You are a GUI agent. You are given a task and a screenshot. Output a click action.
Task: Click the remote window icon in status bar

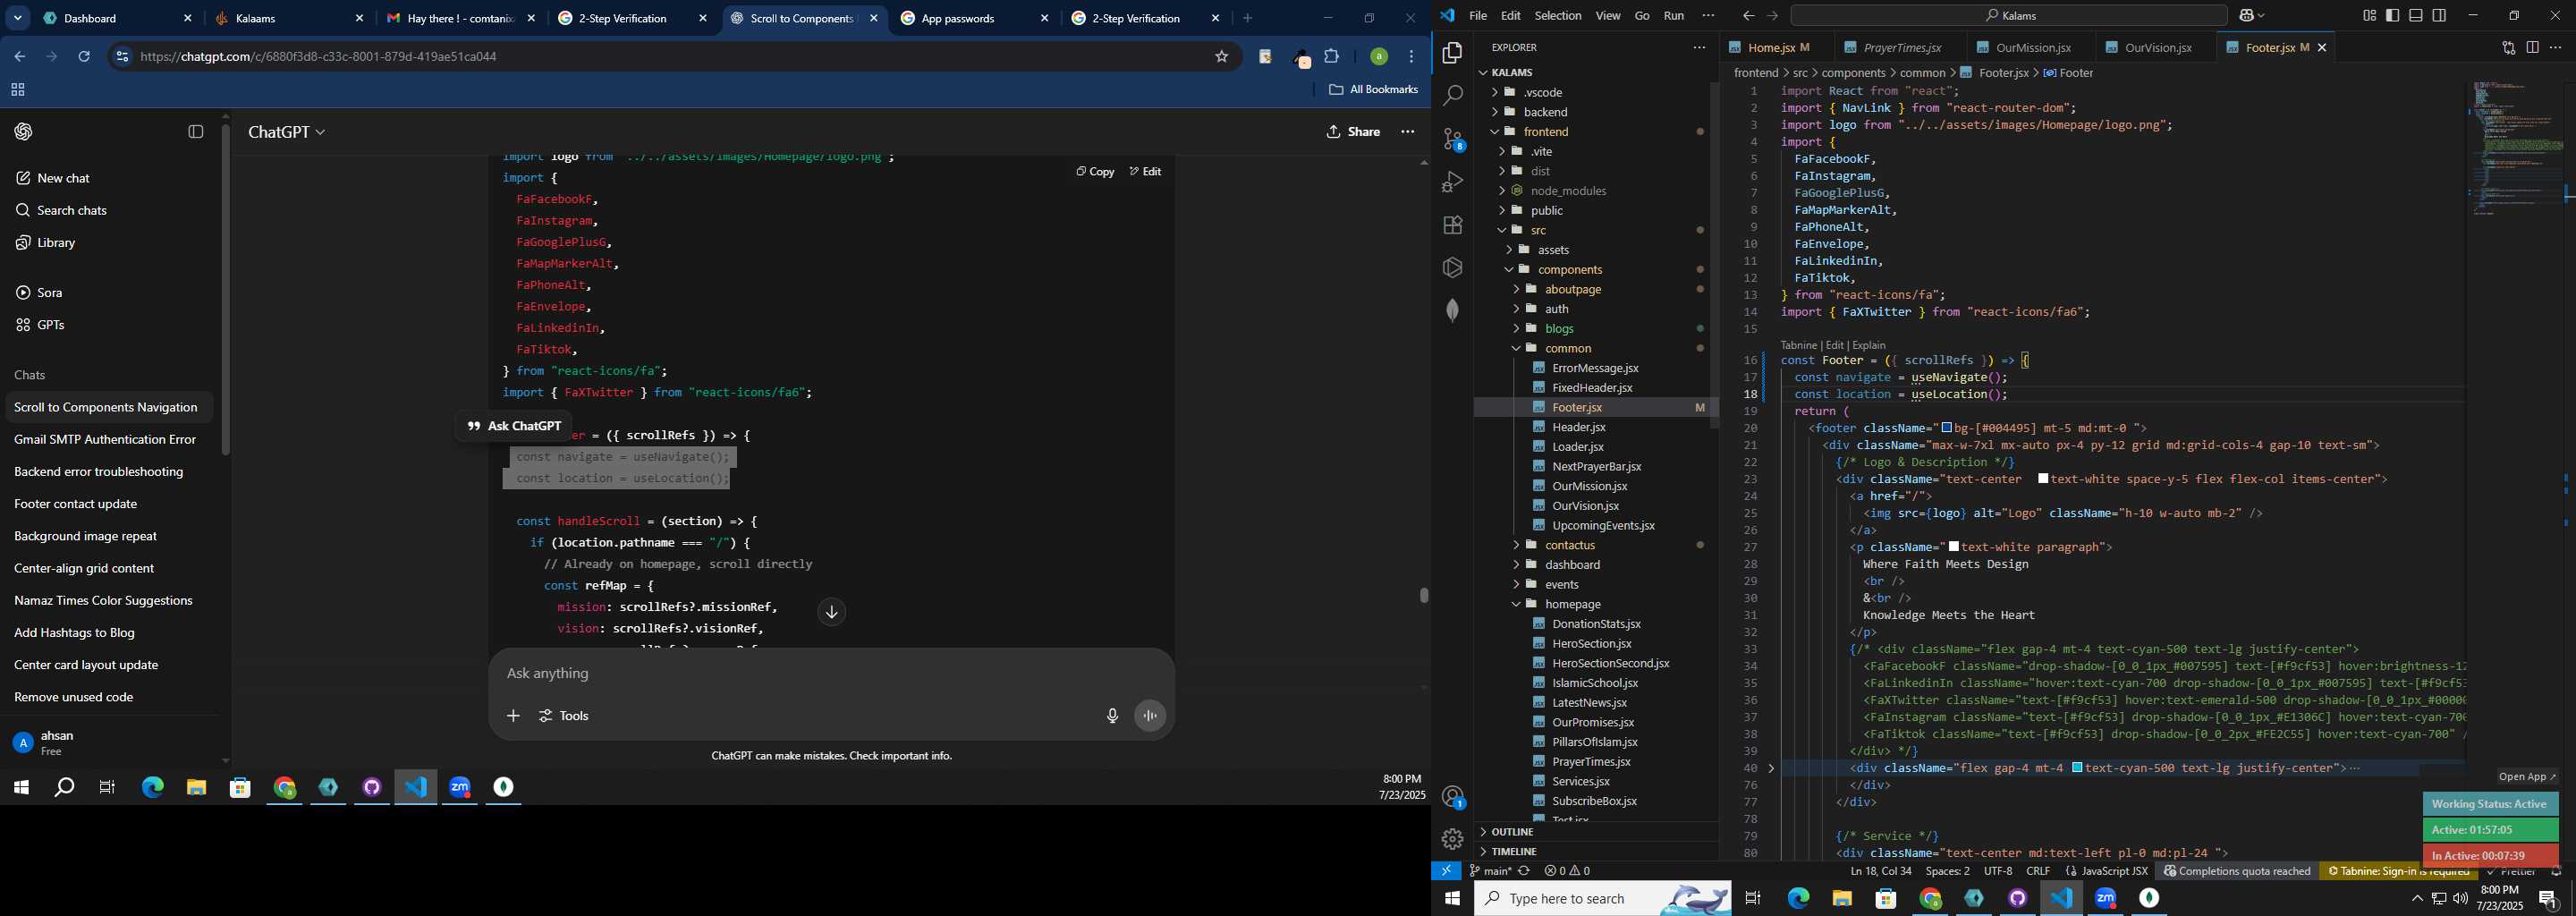[1446, 871]
